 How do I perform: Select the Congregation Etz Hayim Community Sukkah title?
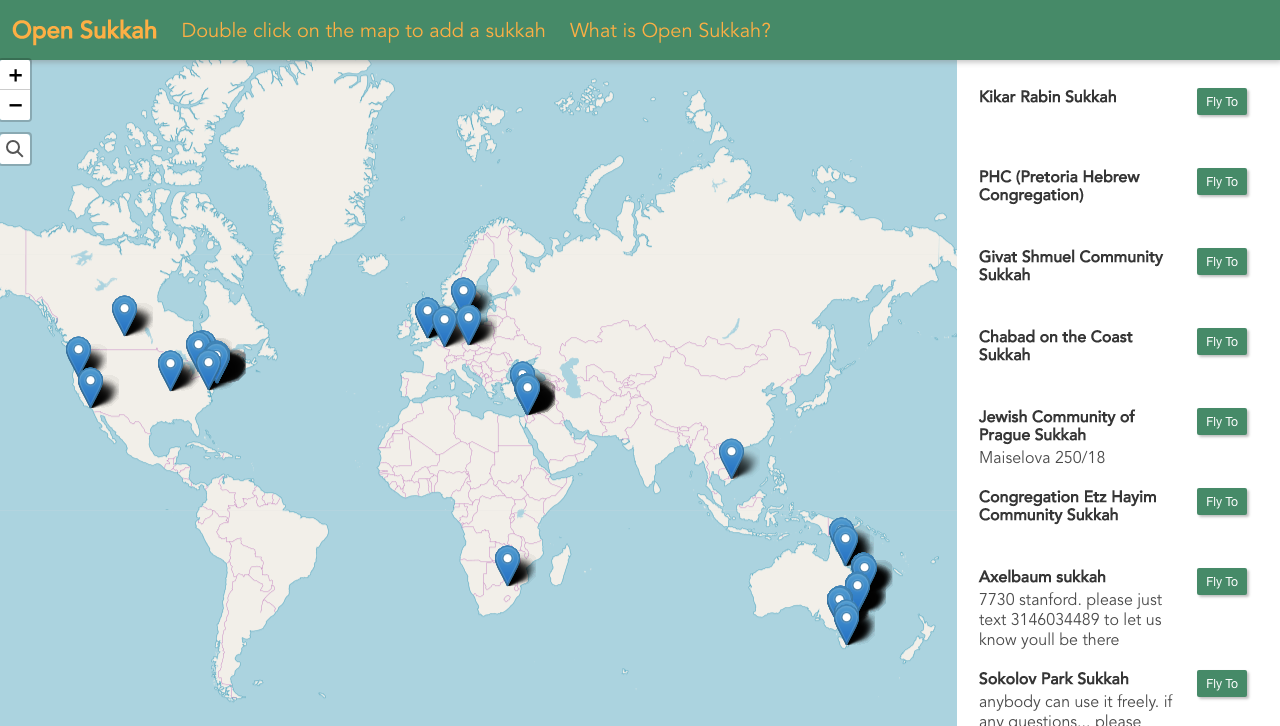coord(1068,506)
